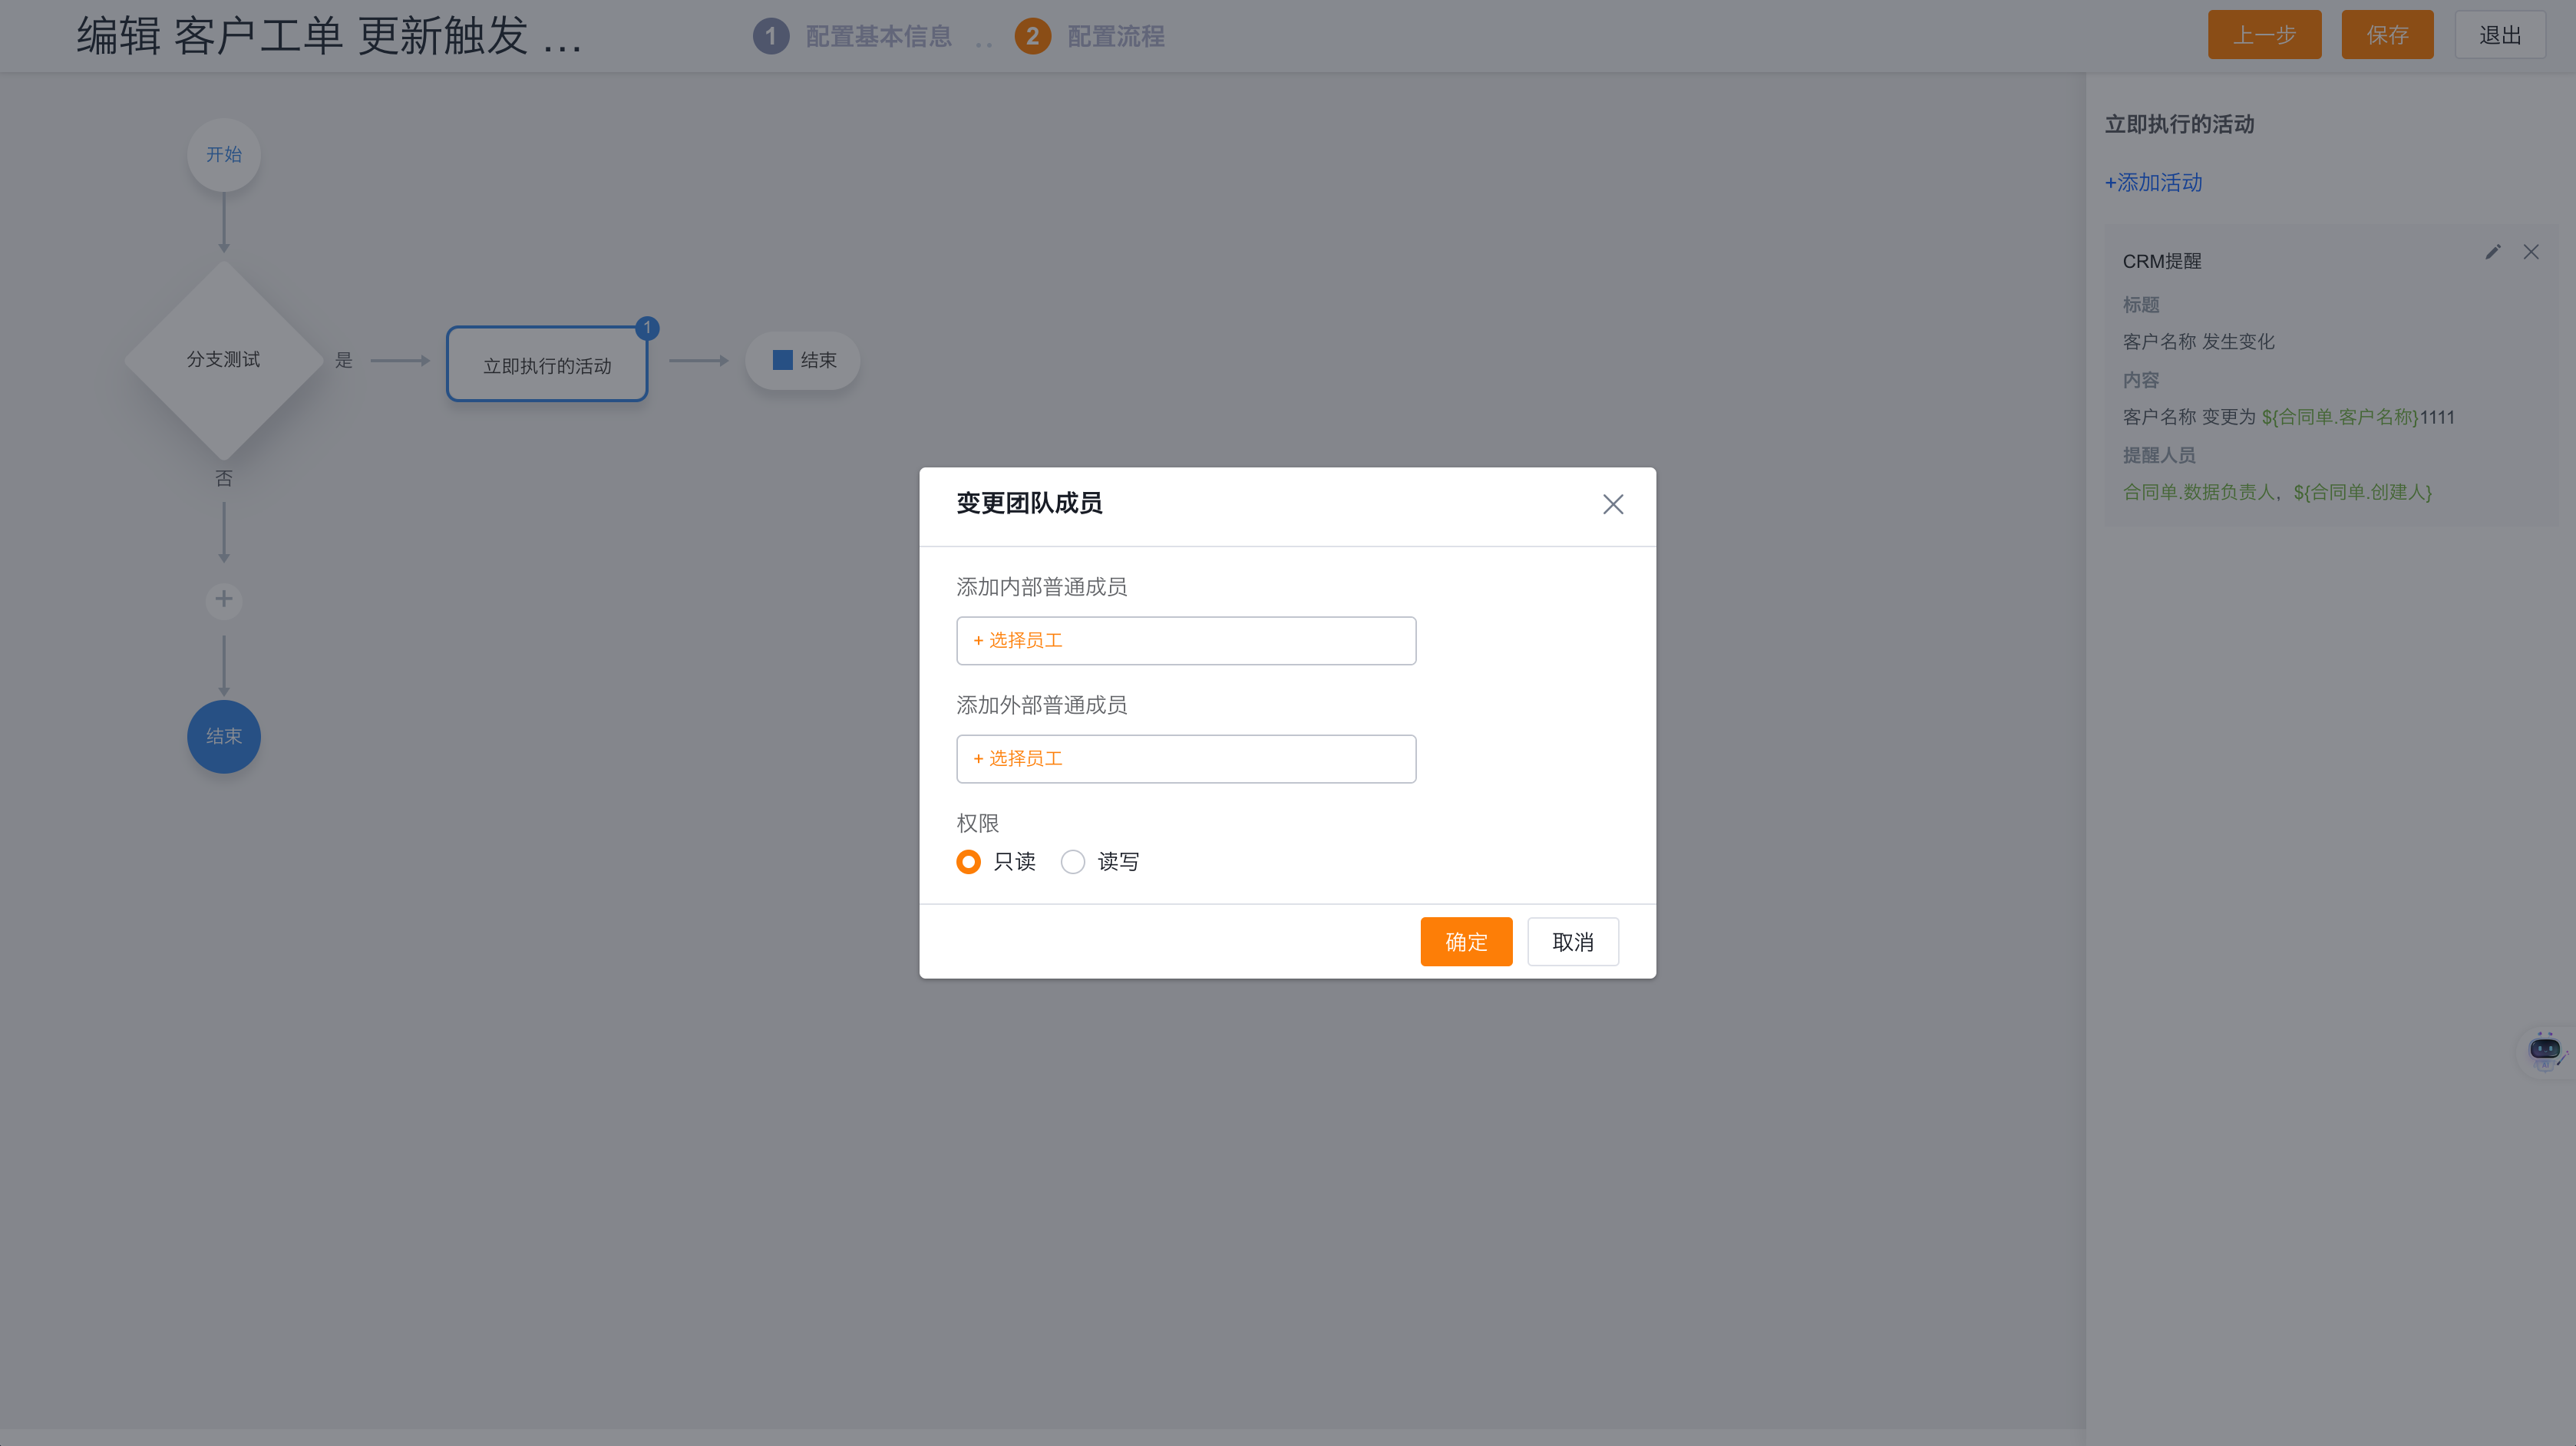This screenshot has height=1446, width=2576.
Task: Select the 立即执行的活动 node
Action: coord(547,364)
